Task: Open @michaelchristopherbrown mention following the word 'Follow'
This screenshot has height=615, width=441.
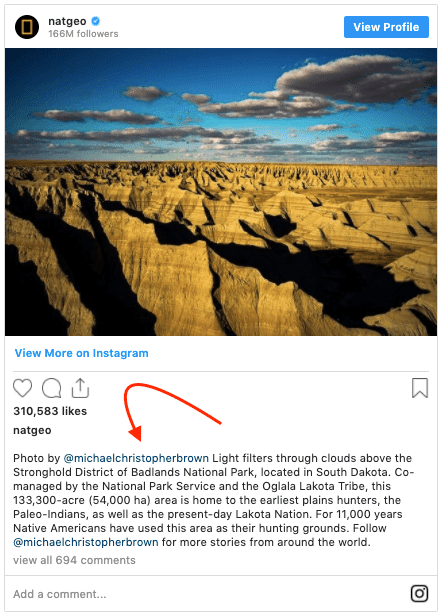Action: pos(86,542)
